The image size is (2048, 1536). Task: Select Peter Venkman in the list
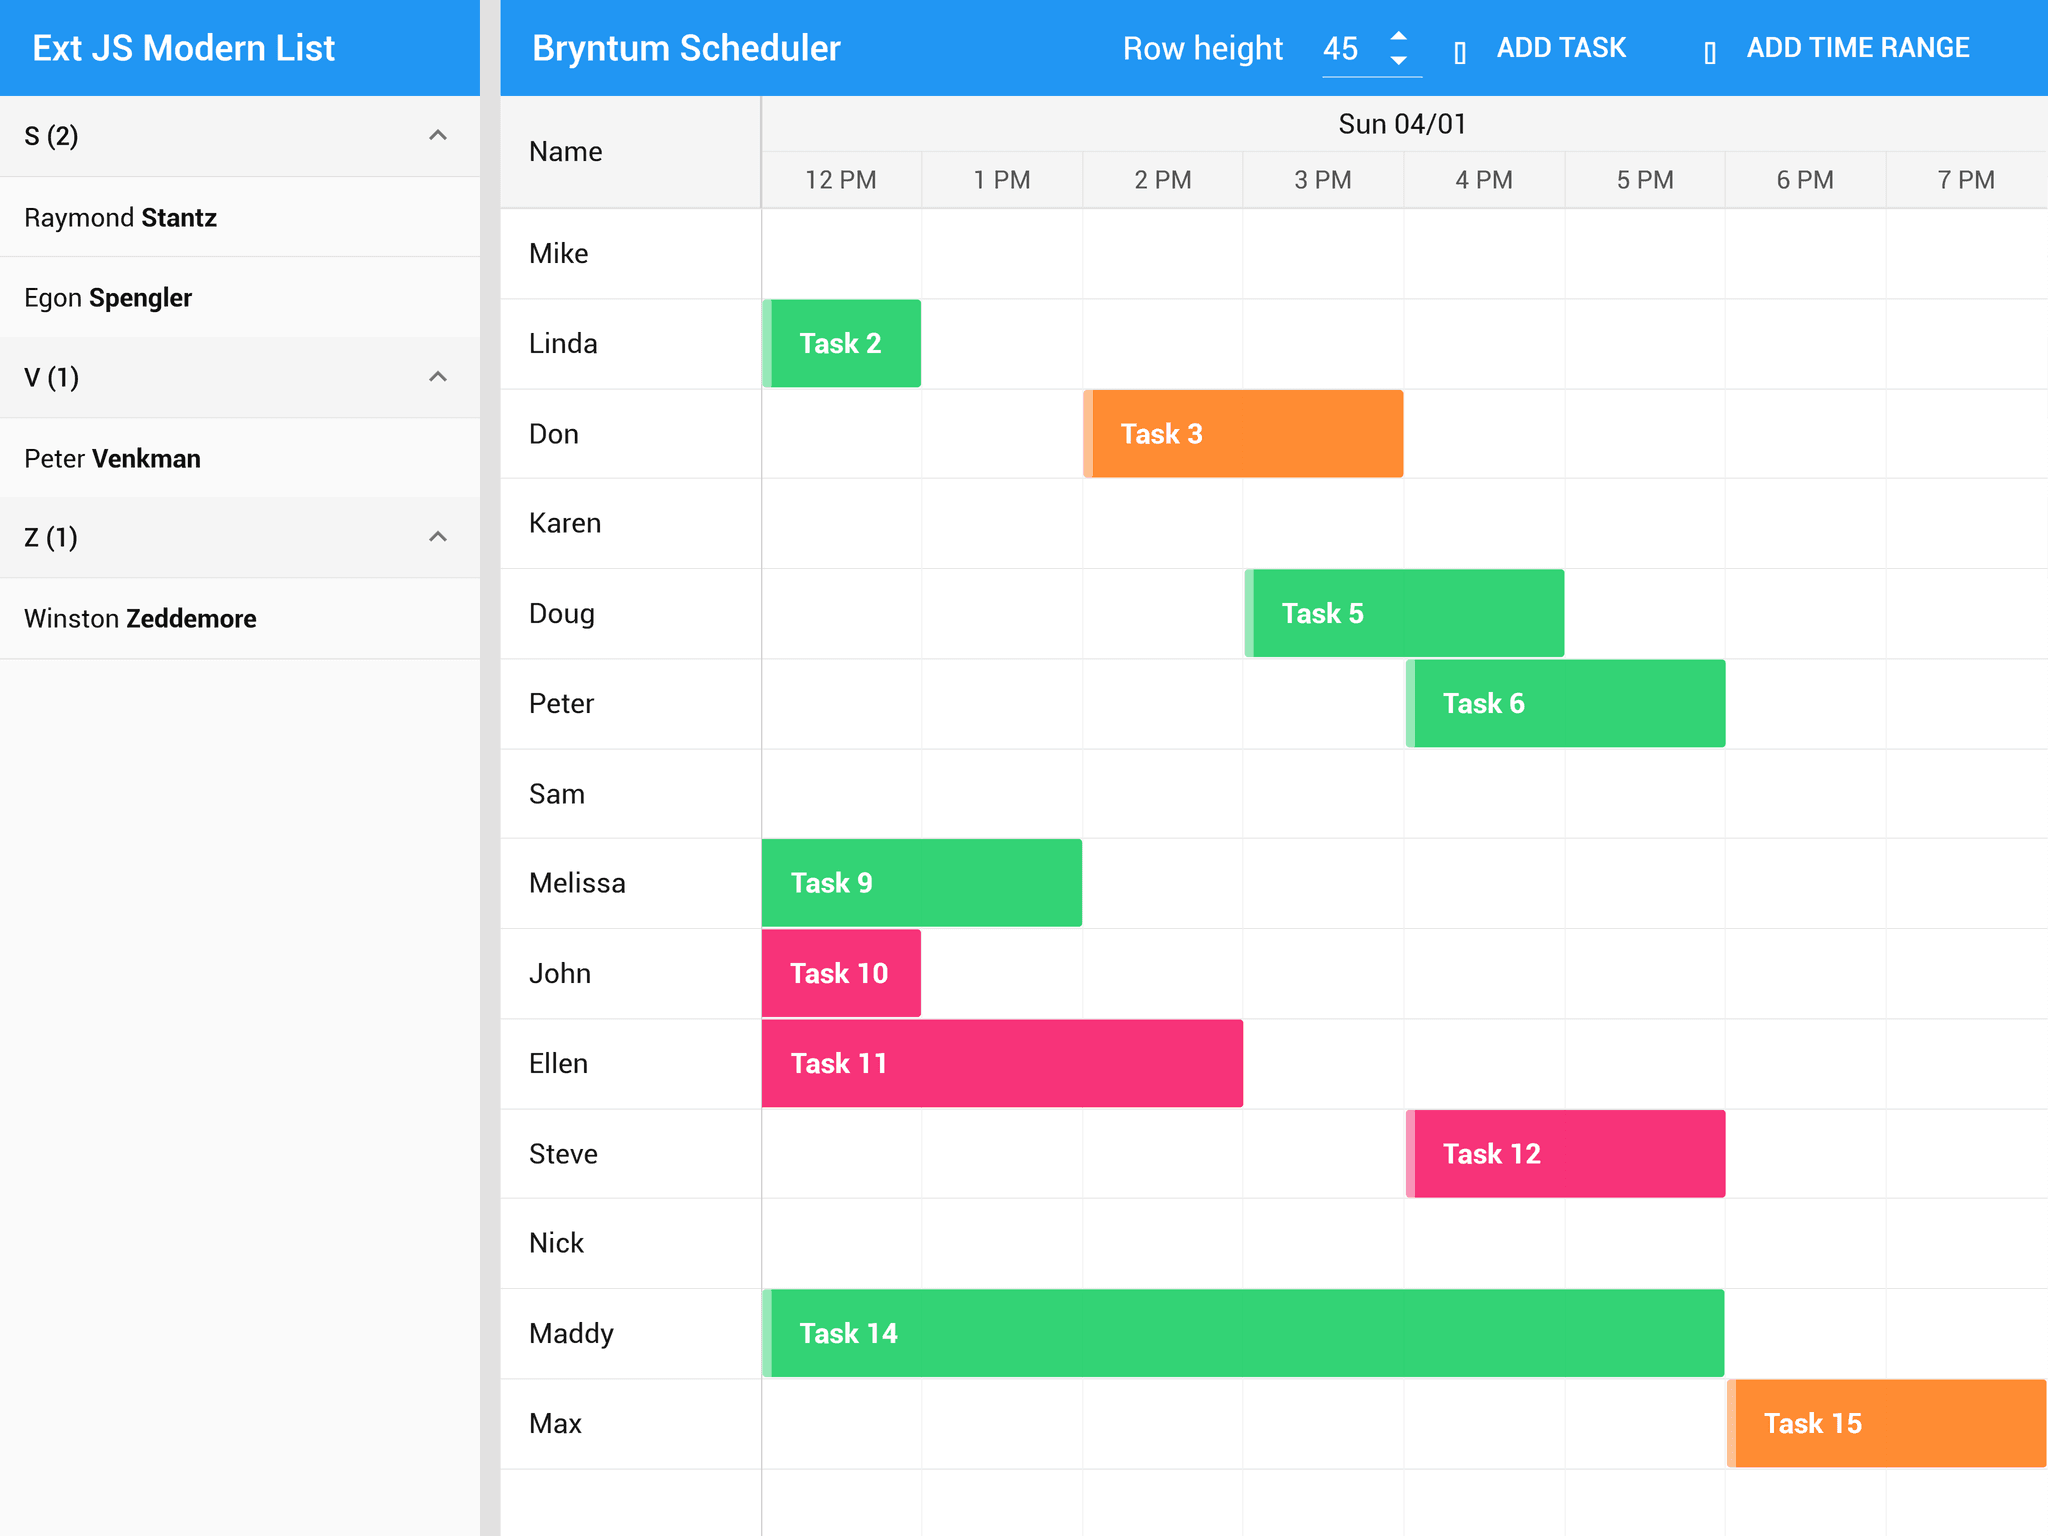tap(112, 458)
